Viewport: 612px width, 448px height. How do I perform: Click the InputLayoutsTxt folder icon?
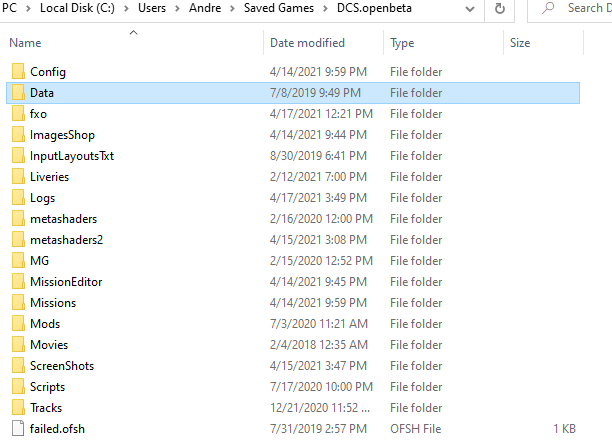(x=18, y=156)
